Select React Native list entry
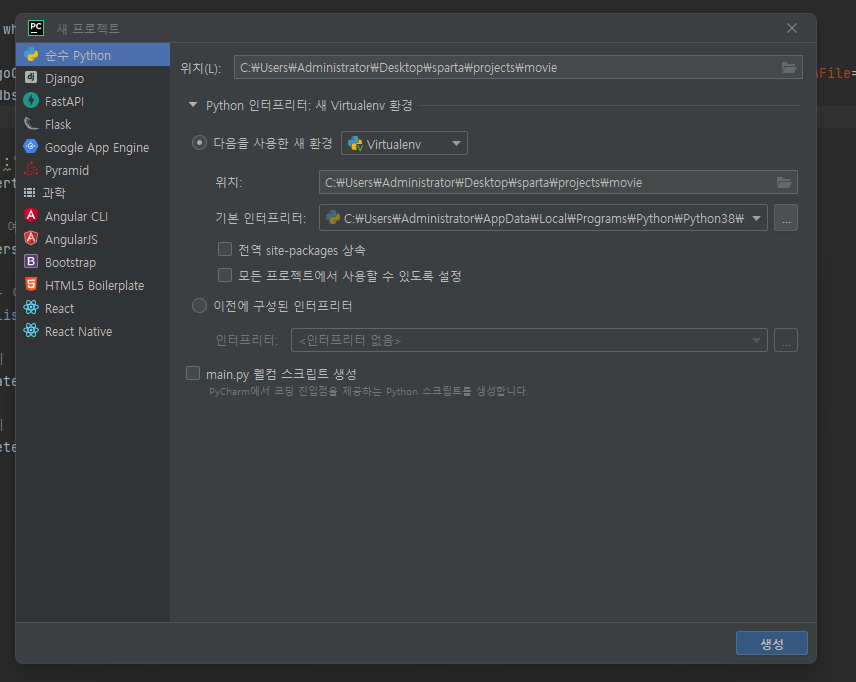856x682 pixels. click(x=93, y=331)
